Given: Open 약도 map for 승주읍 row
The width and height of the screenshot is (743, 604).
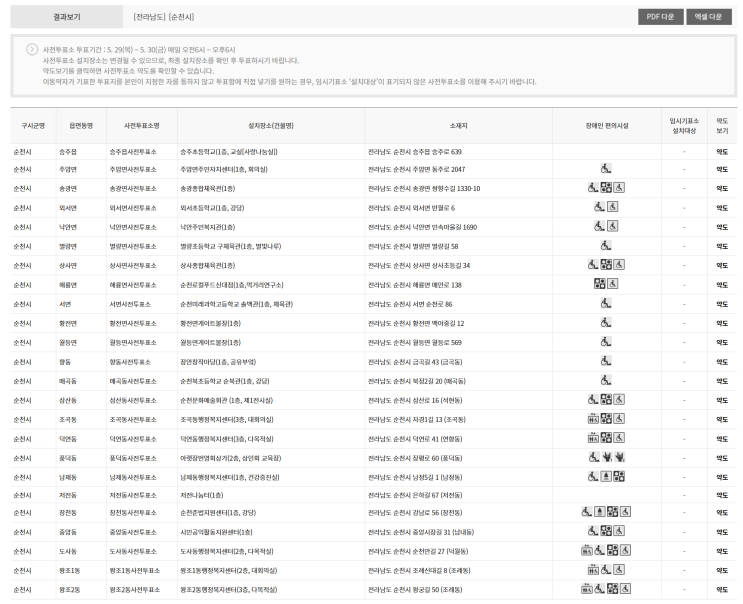Looking at the screenshot, I should coord(722,152).
